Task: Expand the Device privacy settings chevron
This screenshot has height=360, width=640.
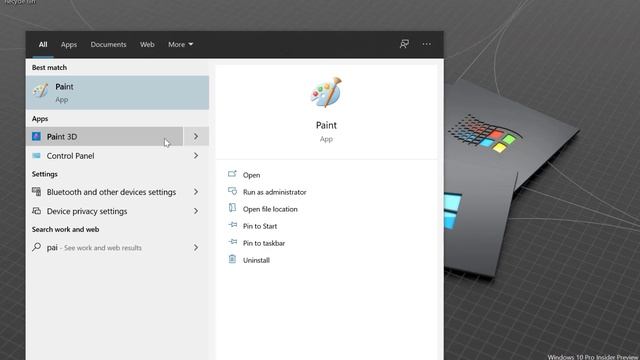Action: click(196, 211)
